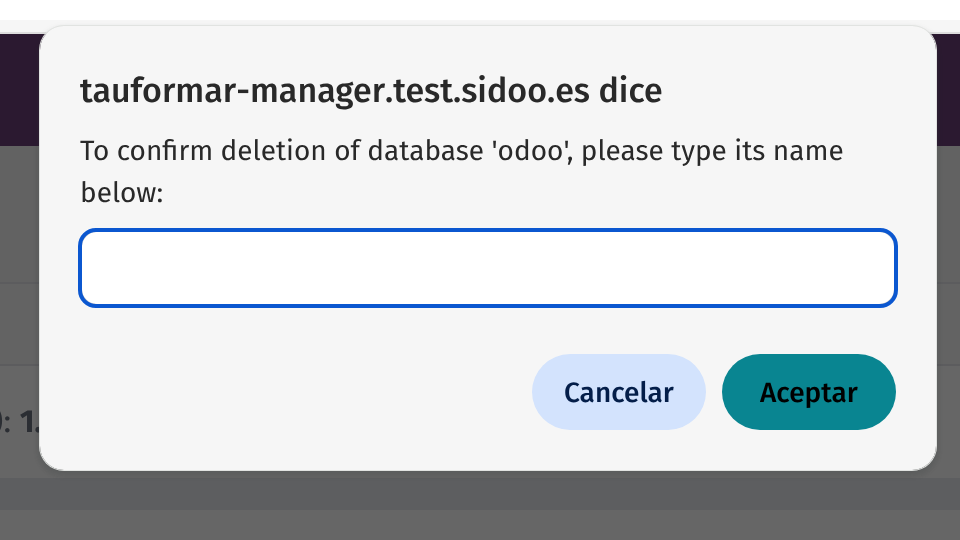Image resolution: width=960 pixels, height=540 pixels.
Task: Abort the database deletion via Cancelar
Action: [618, 392]
